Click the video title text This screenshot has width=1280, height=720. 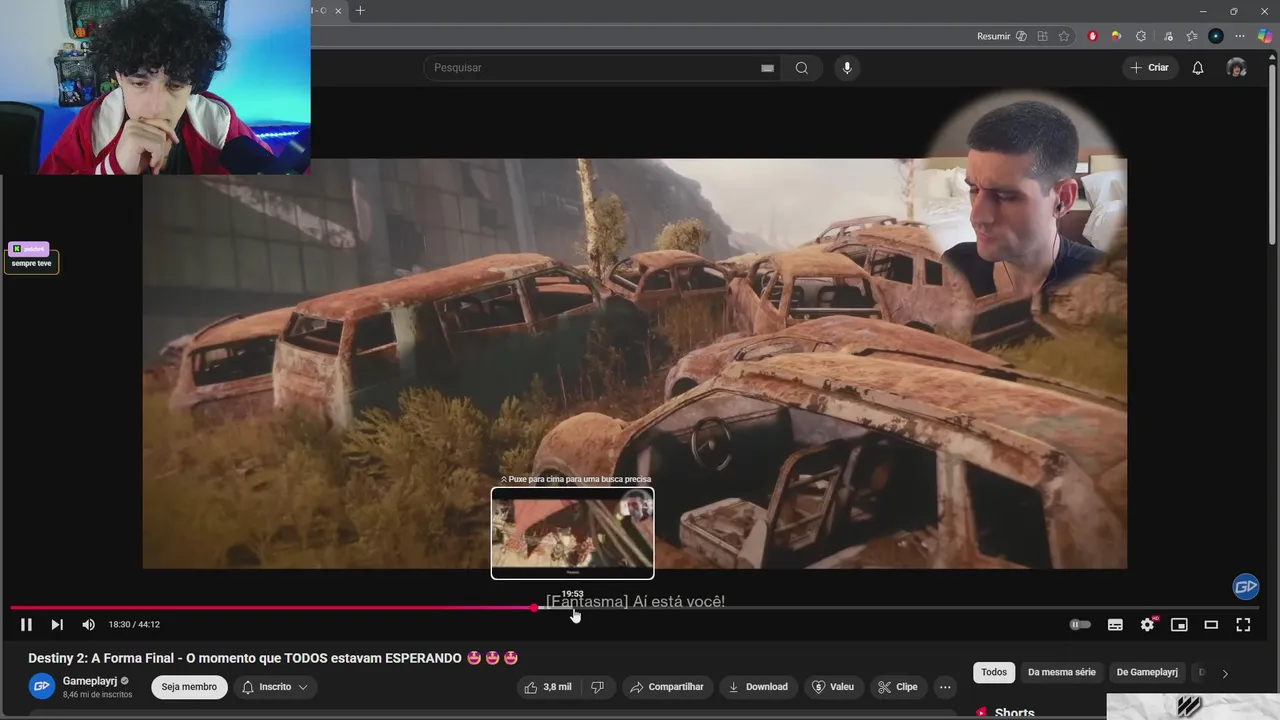pos(273,658)
